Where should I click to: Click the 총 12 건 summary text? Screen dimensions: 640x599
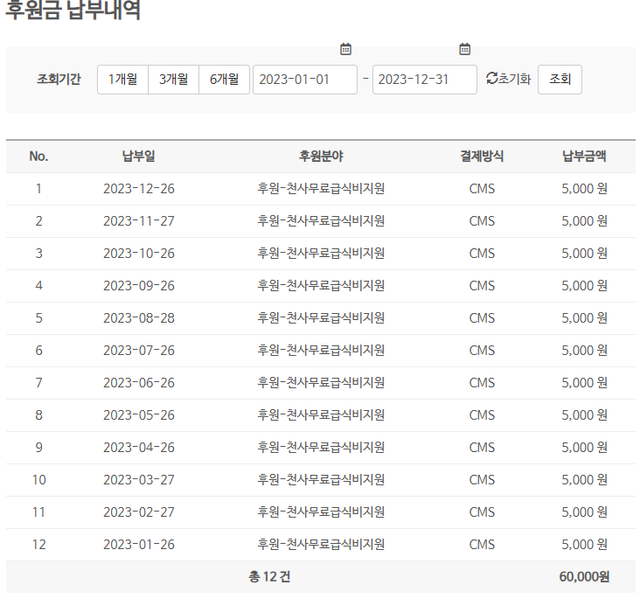click(270, 577)
